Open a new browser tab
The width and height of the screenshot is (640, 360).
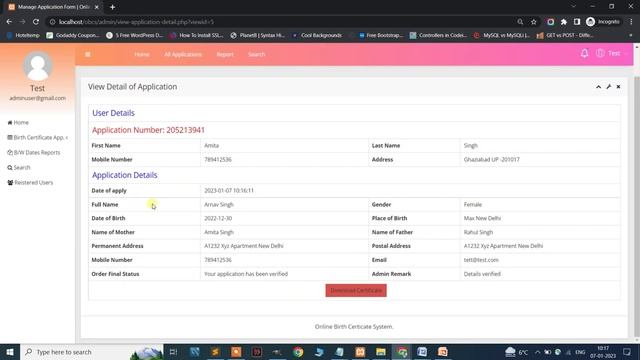[112, 7]
